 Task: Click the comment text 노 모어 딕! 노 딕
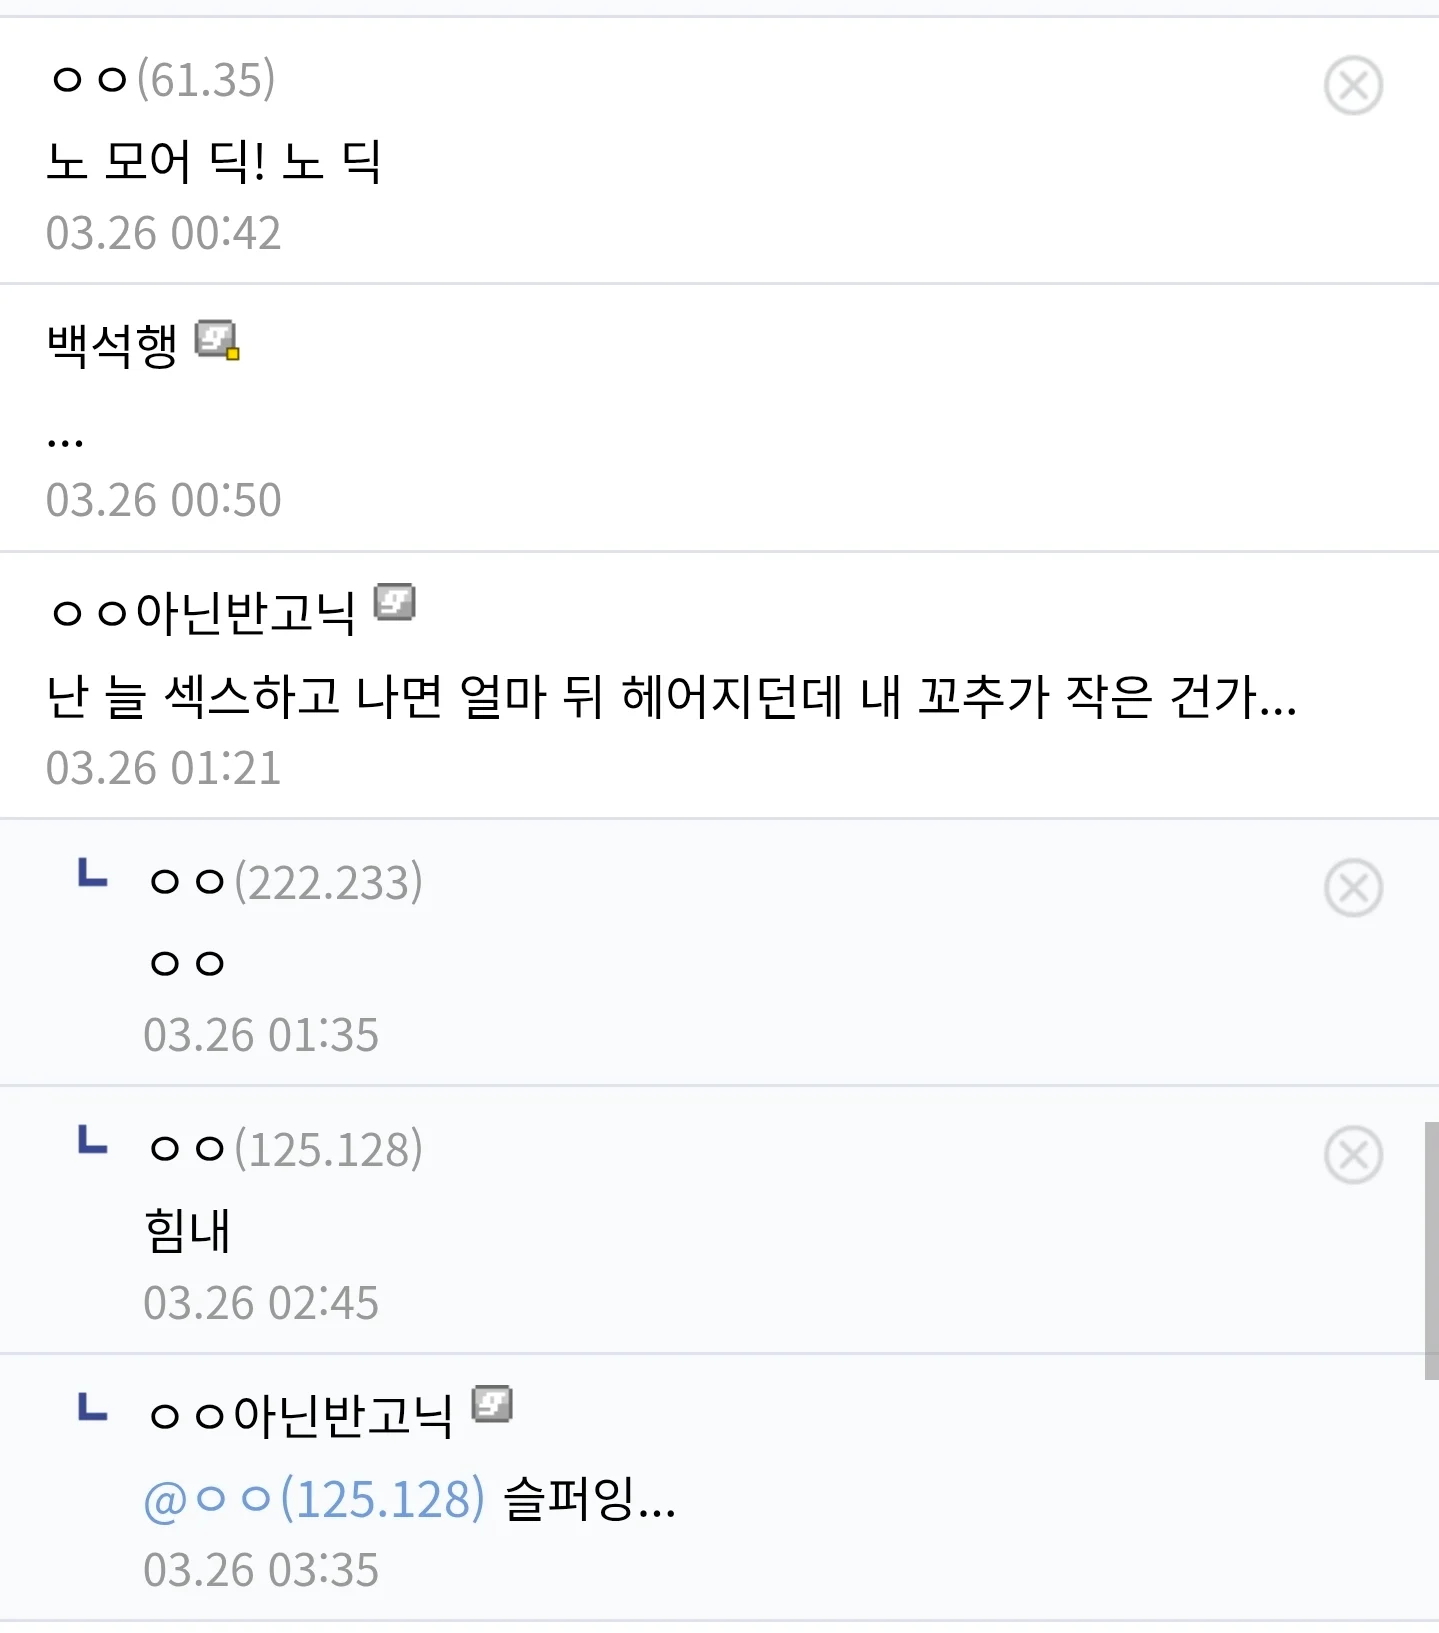click(213, 161)
